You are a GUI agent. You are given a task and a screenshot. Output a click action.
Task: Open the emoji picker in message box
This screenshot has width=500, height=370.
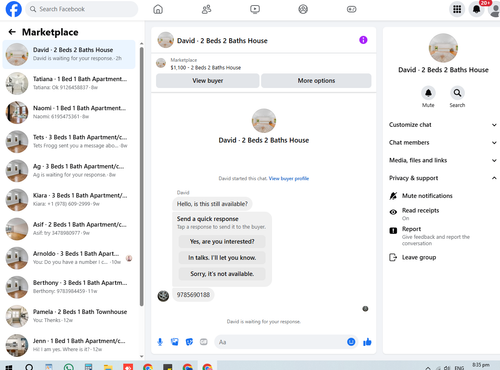click(351, 342)
